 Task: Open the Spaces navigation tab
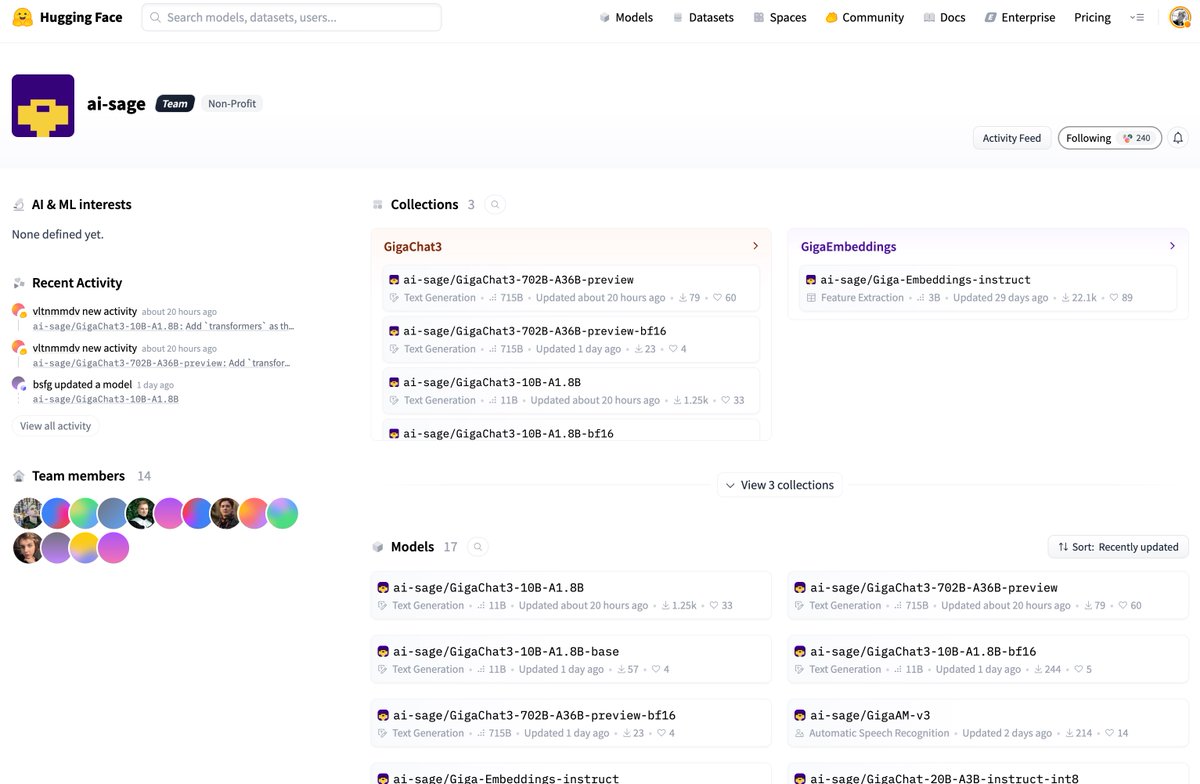point(780,17)
